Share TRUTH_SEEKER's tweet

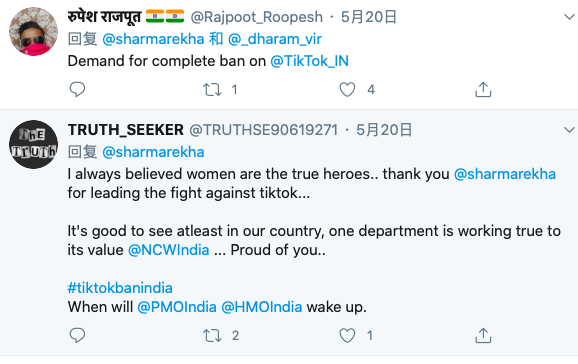pyautogui.click(x=483, y=335)
